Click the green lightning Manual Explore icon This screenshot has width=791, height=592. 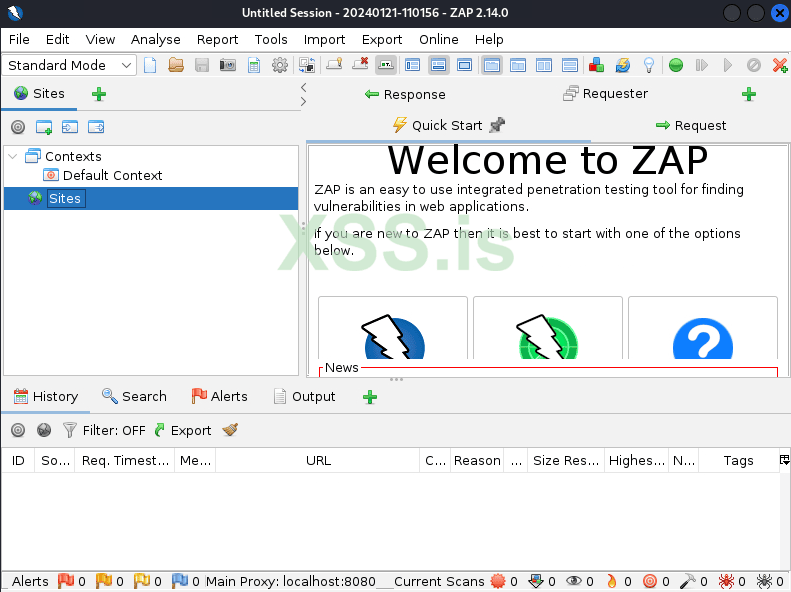[x=547, y=336]
